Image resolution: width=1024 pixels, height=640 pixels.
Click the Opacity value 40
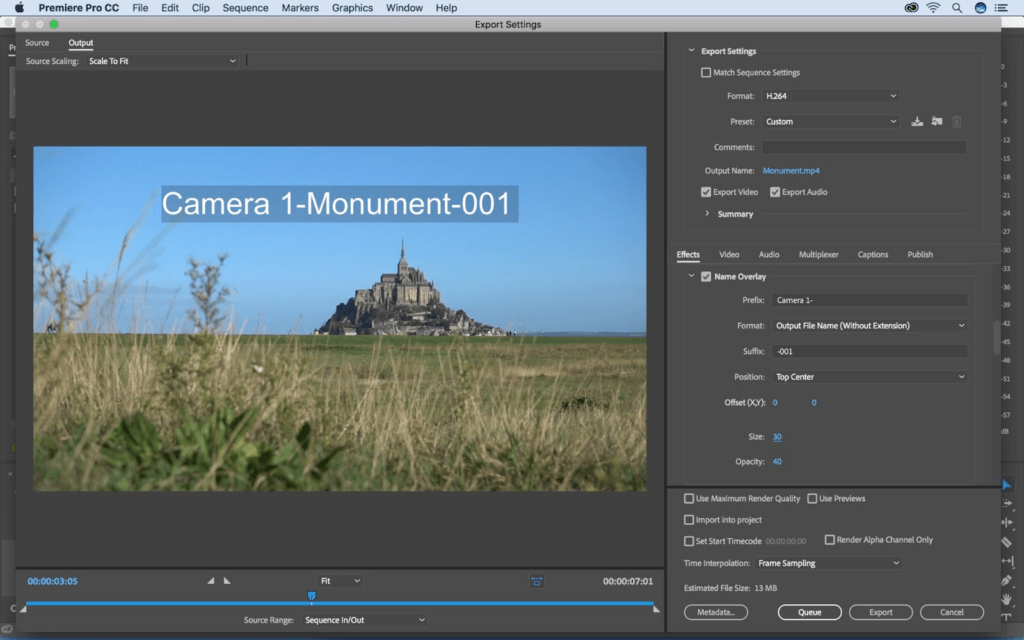777,462
